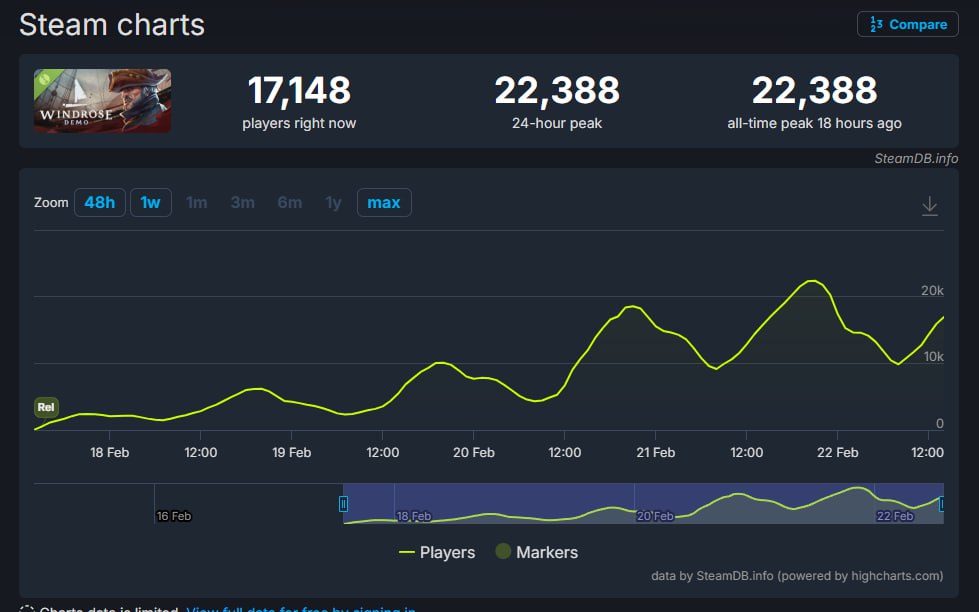This screenshot has height=612, width=979.
Task: Click the disabled 1m zoom option
Action: [x=197, y=203]
